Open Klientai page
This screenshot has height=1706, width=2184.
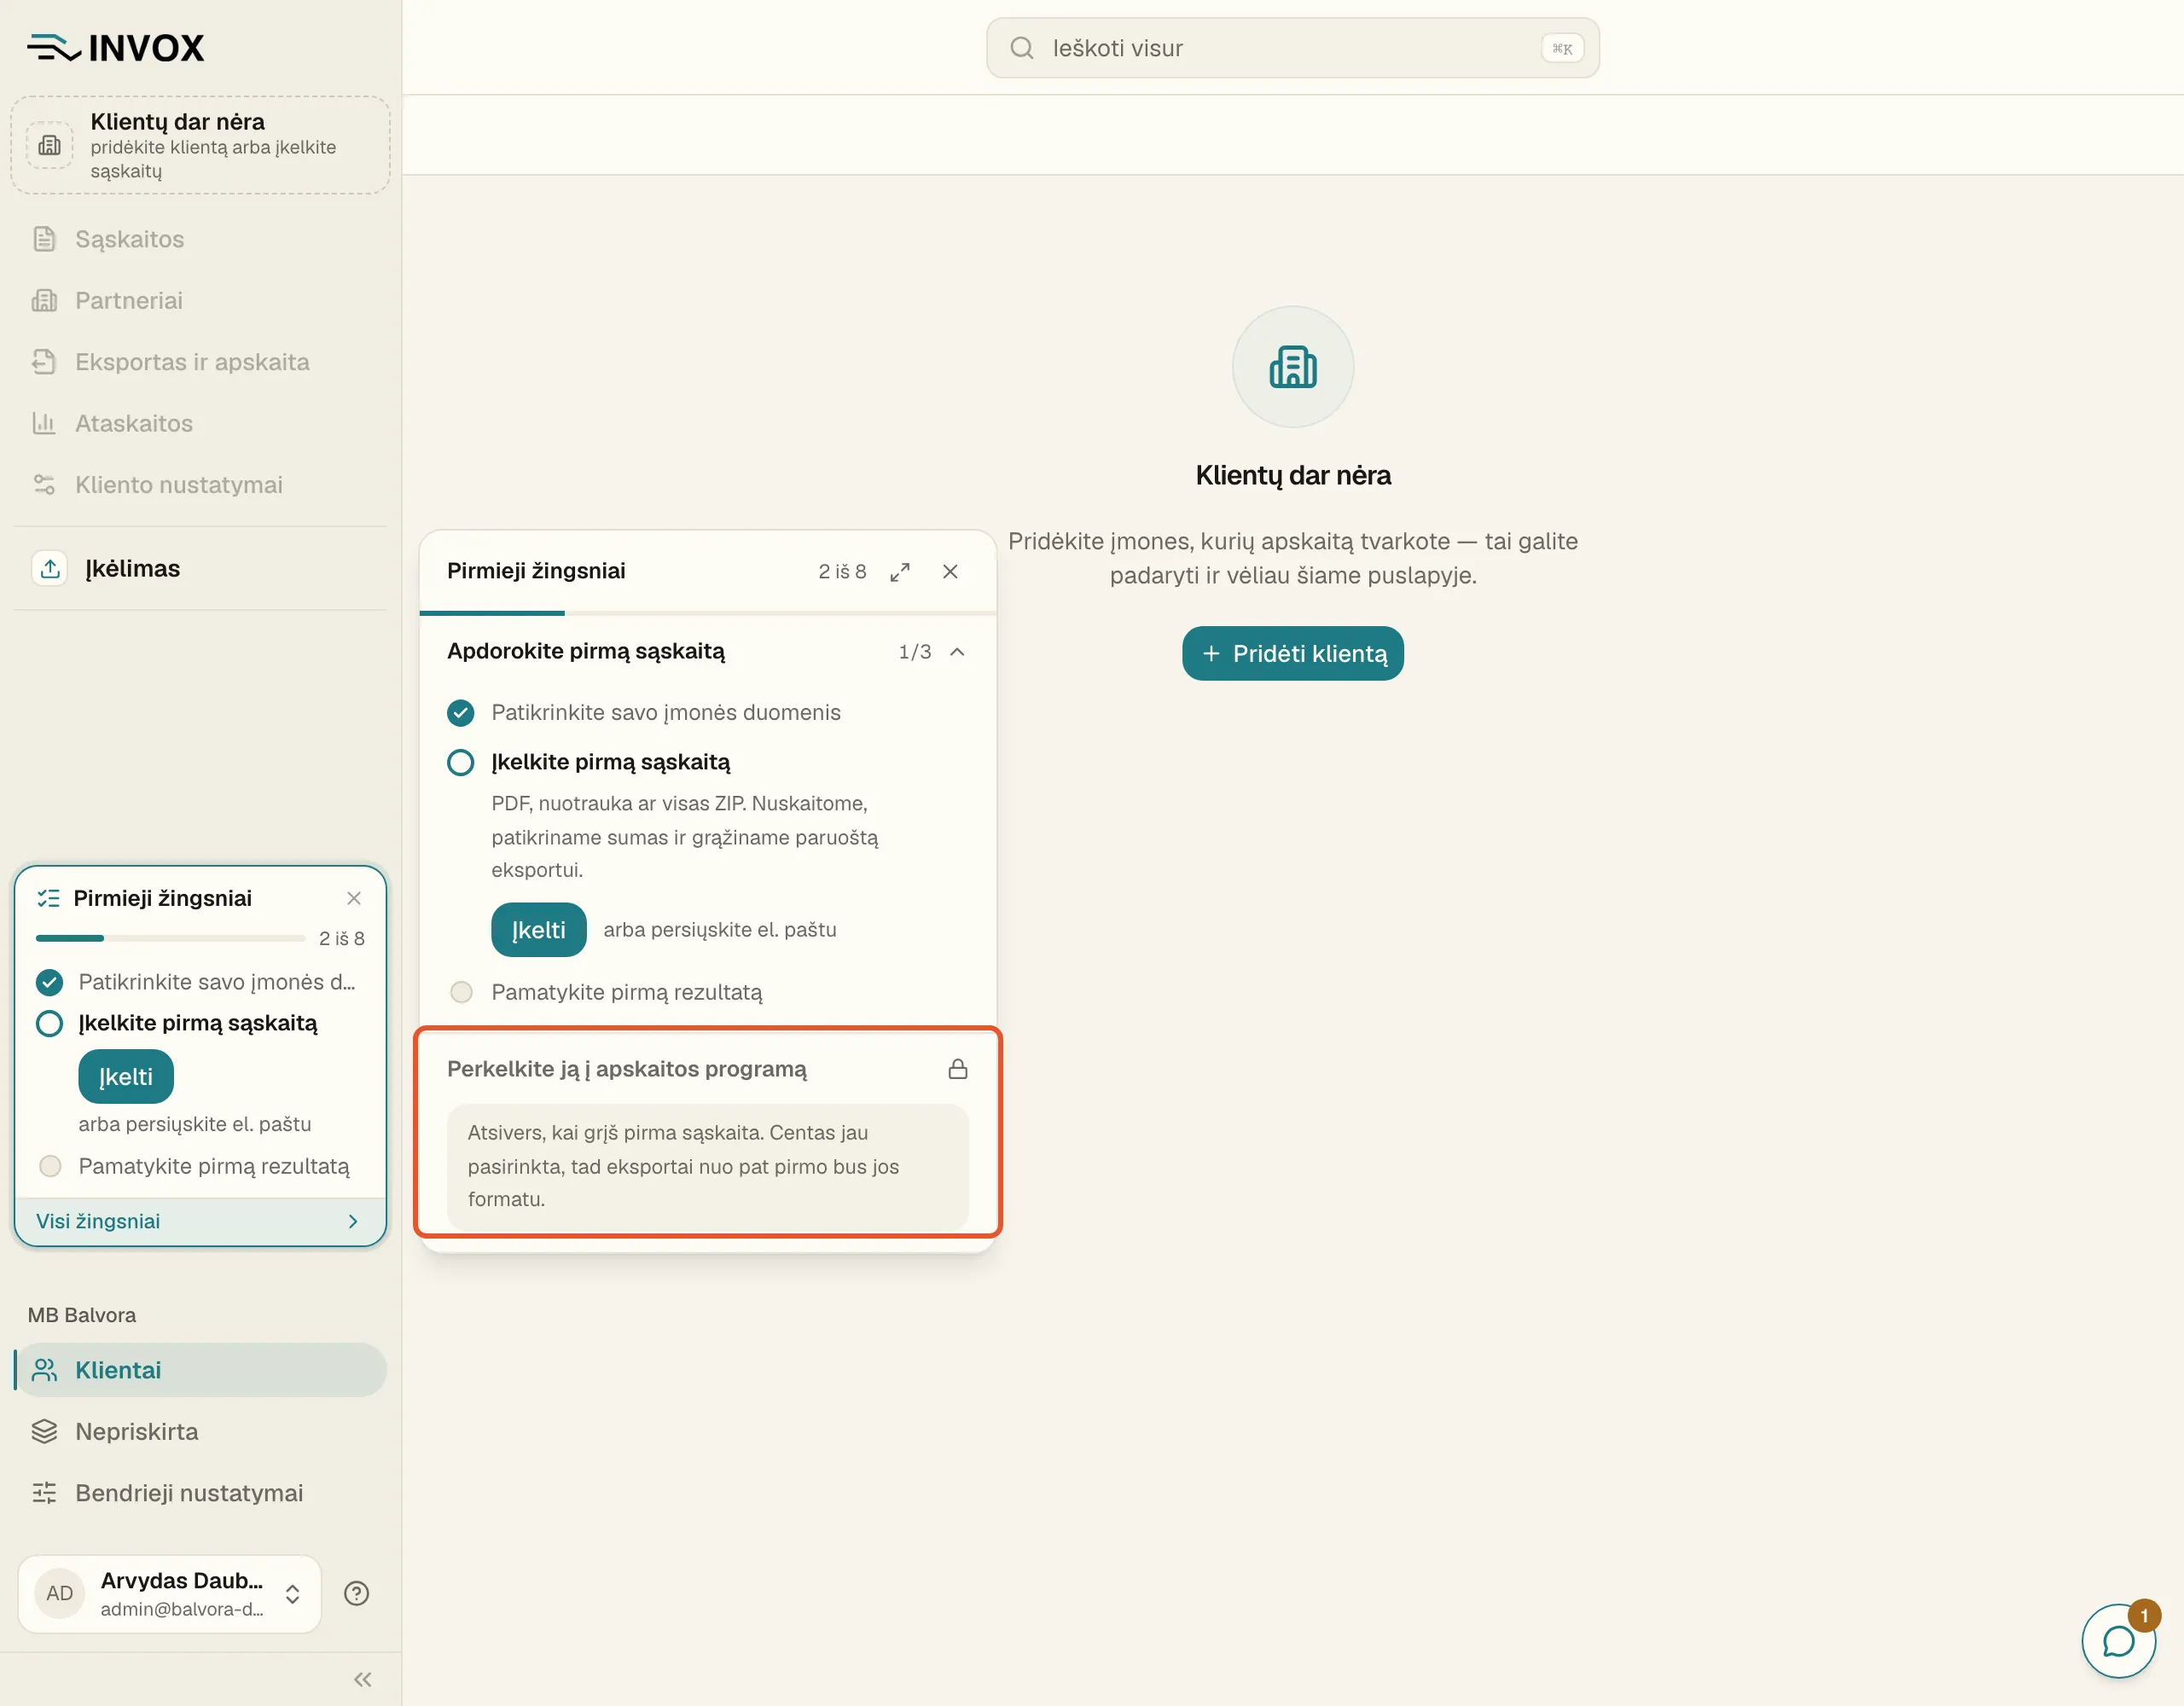[x=200, y=1370]
